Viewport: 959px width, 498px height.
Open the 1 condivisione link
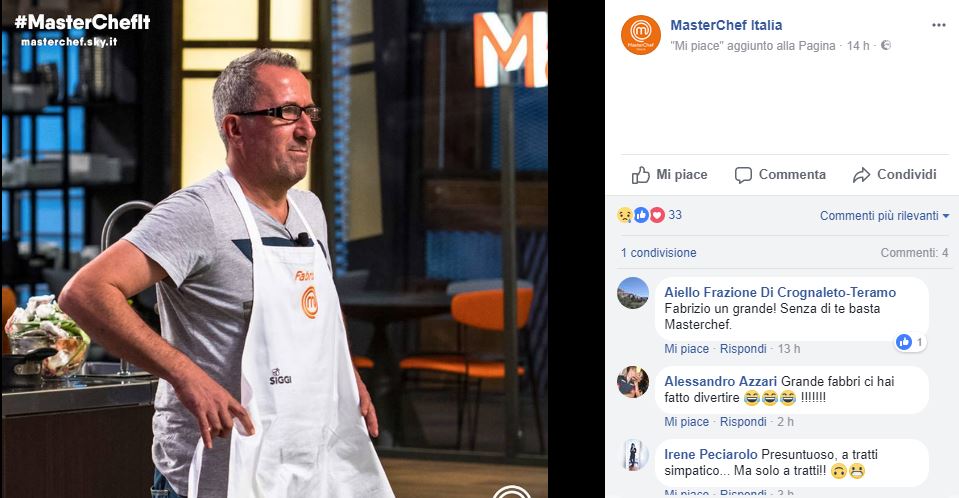point(658,253)
